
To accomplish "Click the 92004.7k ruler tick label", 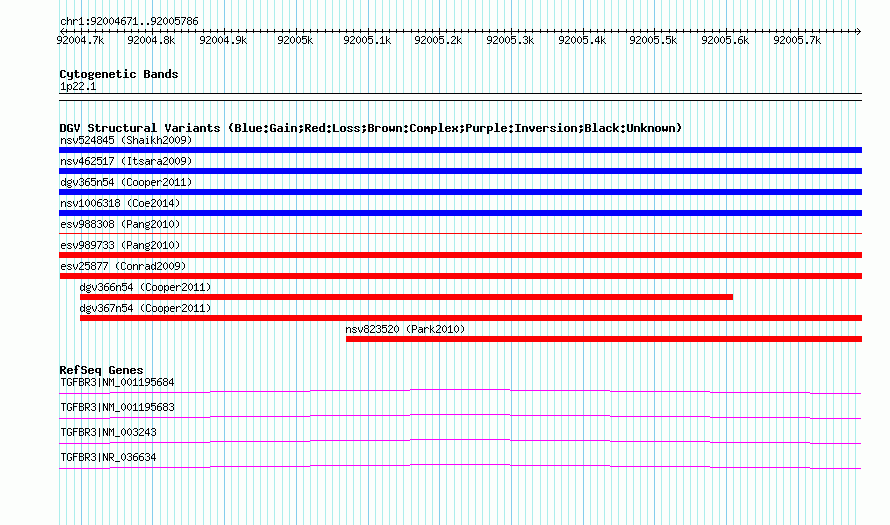I will click(80, 40).
